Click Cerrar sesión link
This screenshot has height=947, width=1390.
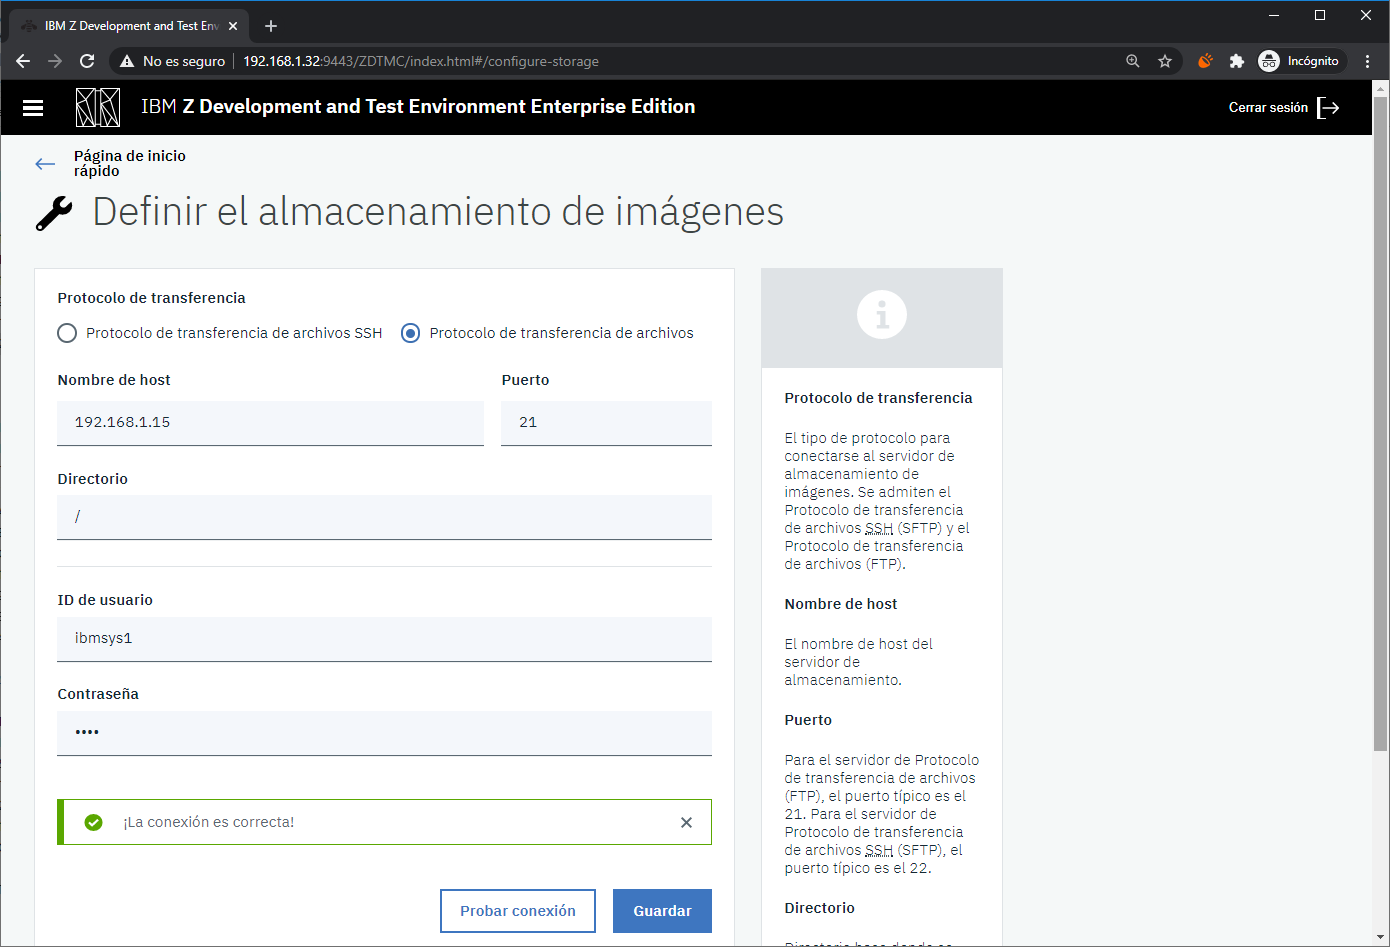(x=1268, y=108)
